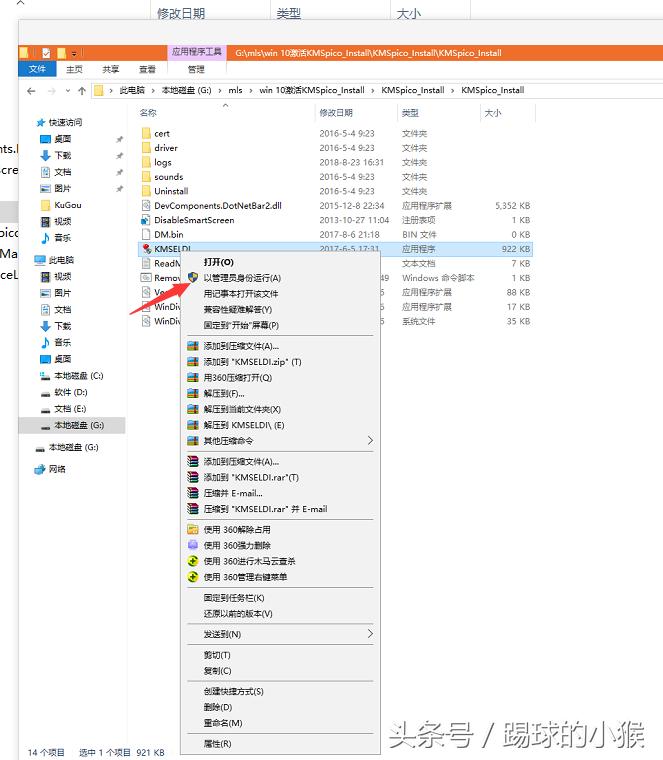Switch to 查看 (View) ribbon tab

pos(147,69)
